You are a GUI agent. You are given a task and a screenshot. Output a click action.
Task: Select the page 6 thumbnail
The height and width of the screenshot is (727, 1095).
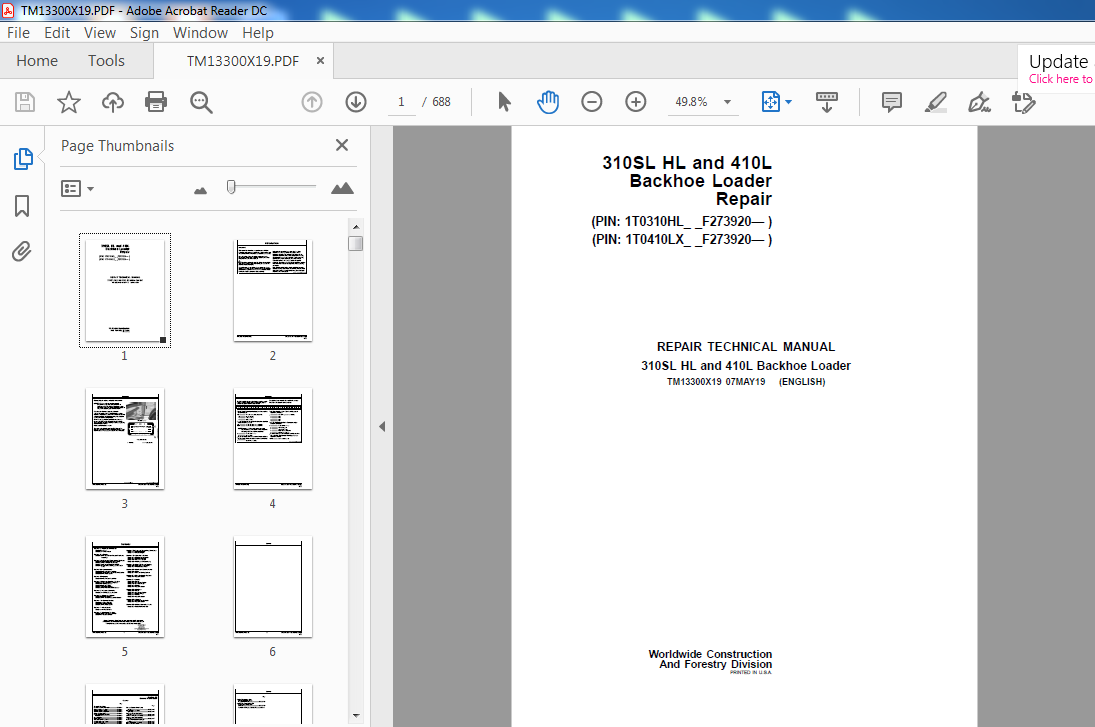click(x=272, y=587)
